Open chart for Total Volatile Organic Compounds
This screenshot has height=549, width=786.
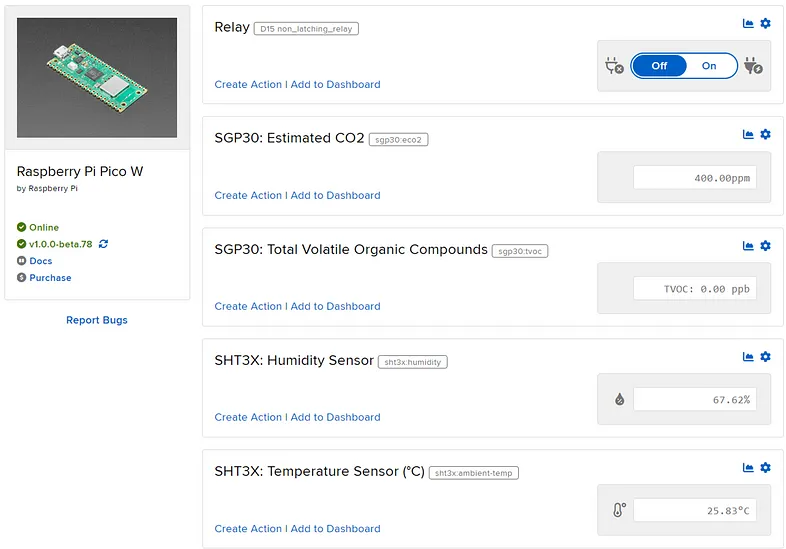tap(748, 245)
